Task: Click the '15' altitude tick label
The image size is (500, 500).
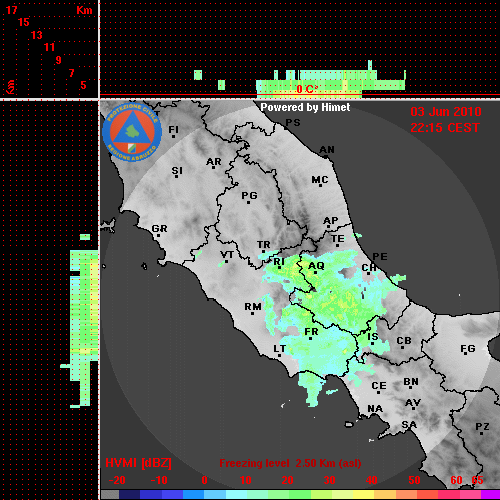Action: tap(23, 22)
